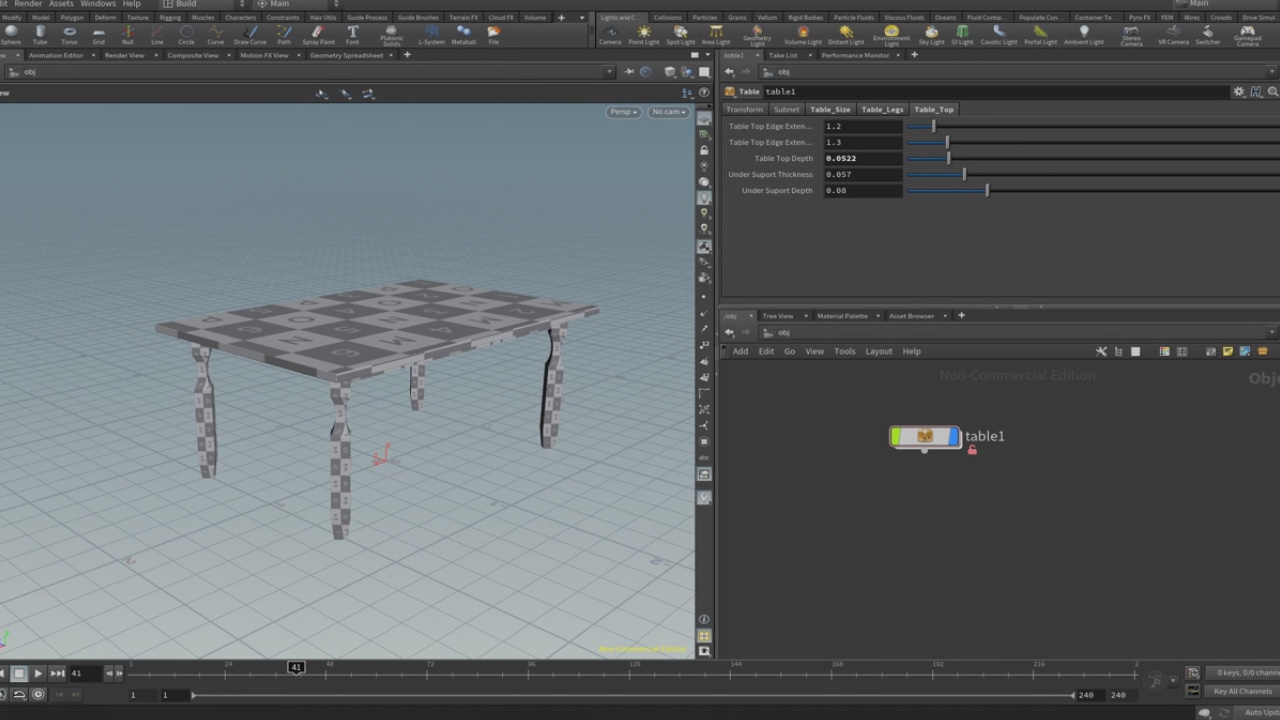
Task: Switch to the Table_Legs tab
Action: click(x=881, y=109)
